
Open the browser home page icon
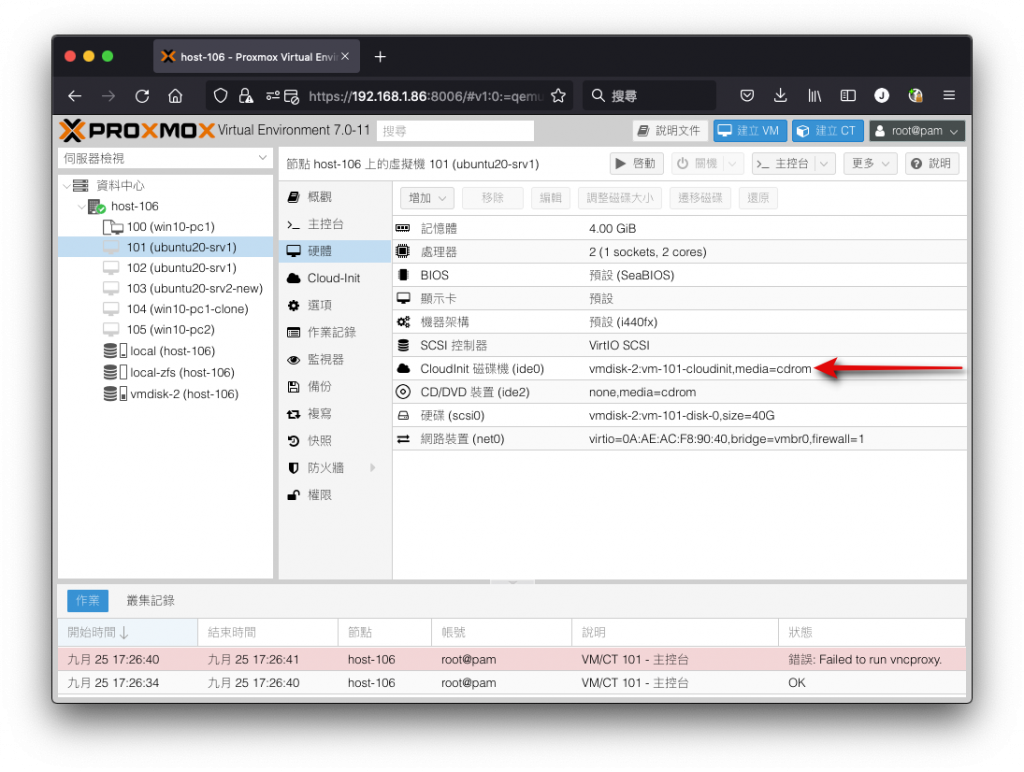[x=175, y=96]
